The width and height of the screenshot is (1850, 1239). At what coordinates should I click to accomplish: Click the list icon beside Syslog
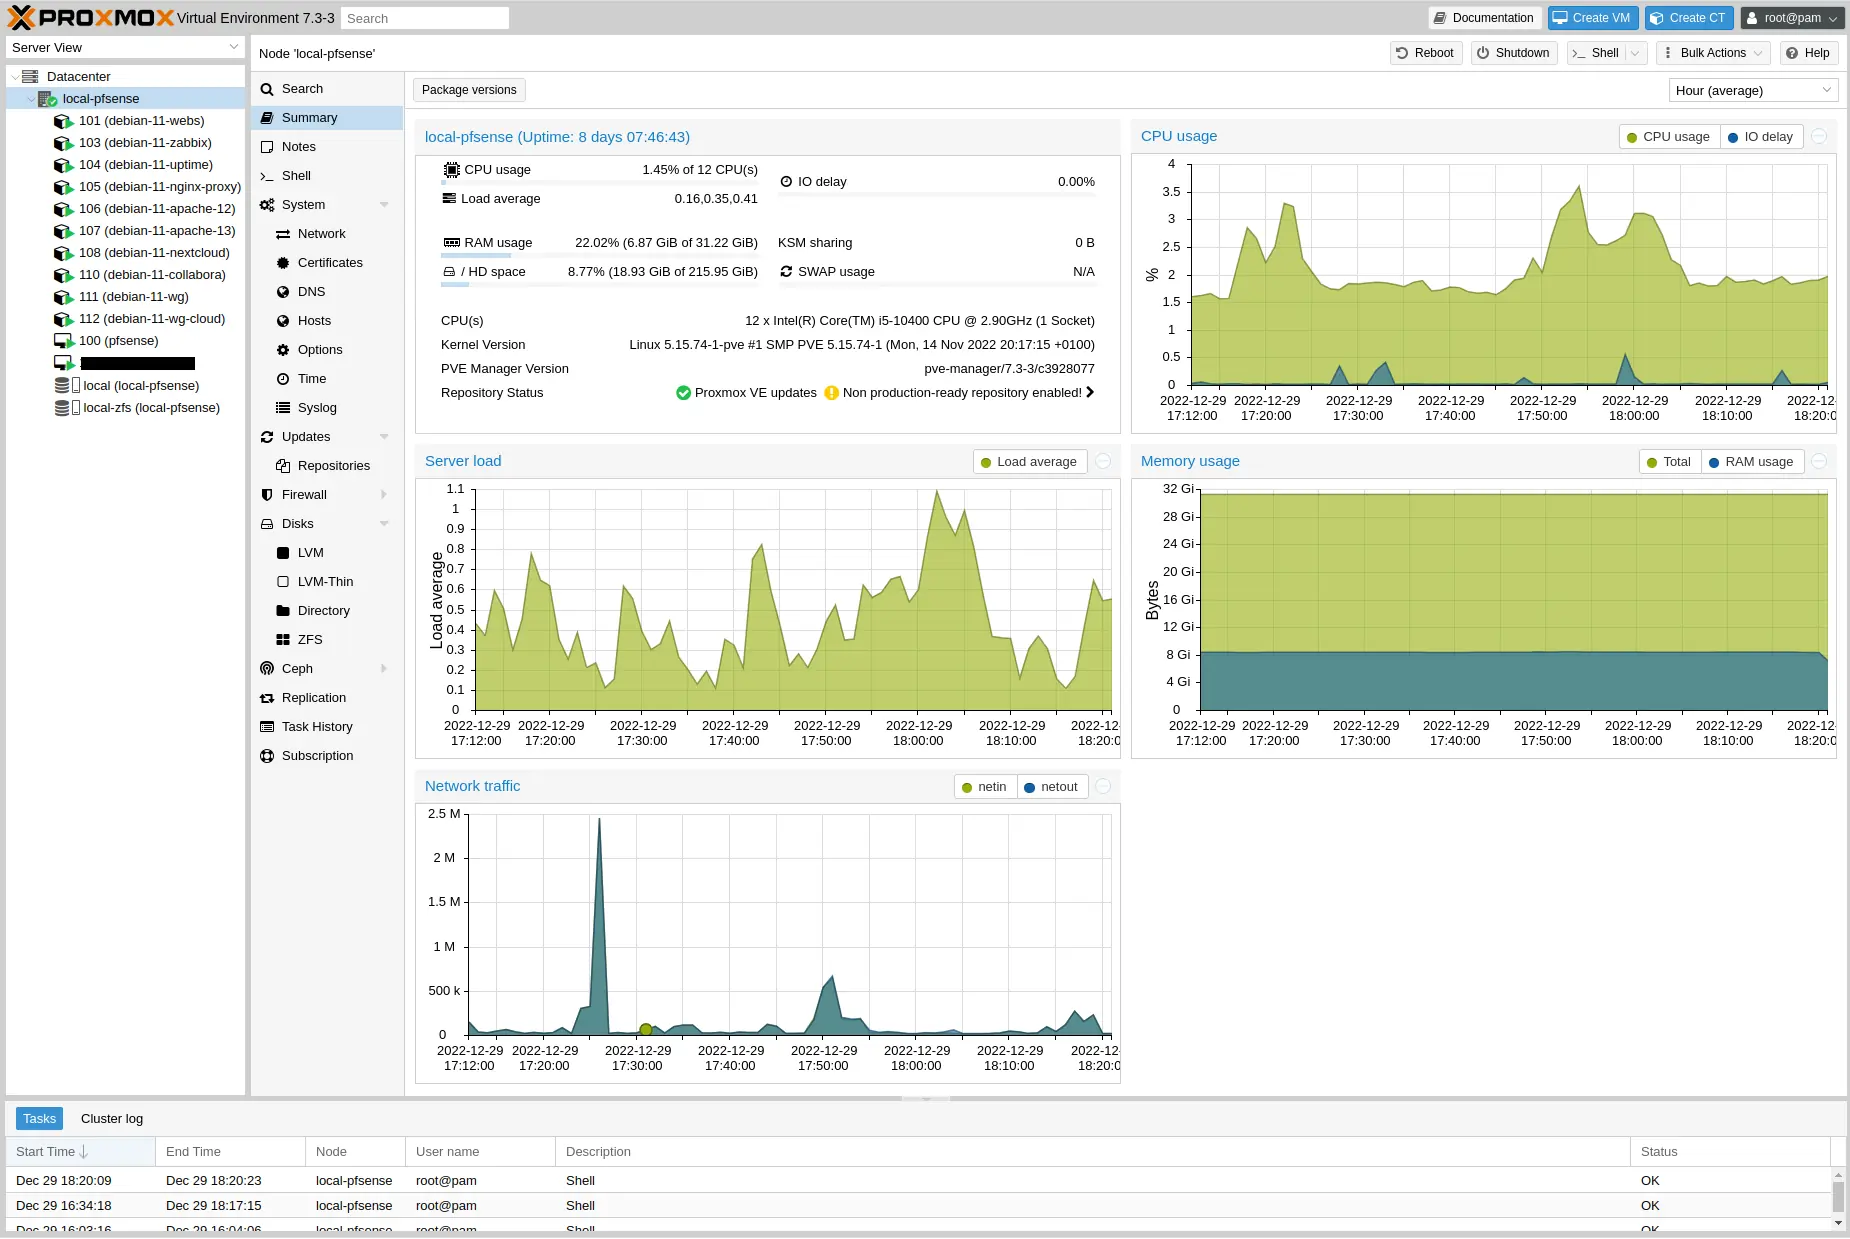283,408
